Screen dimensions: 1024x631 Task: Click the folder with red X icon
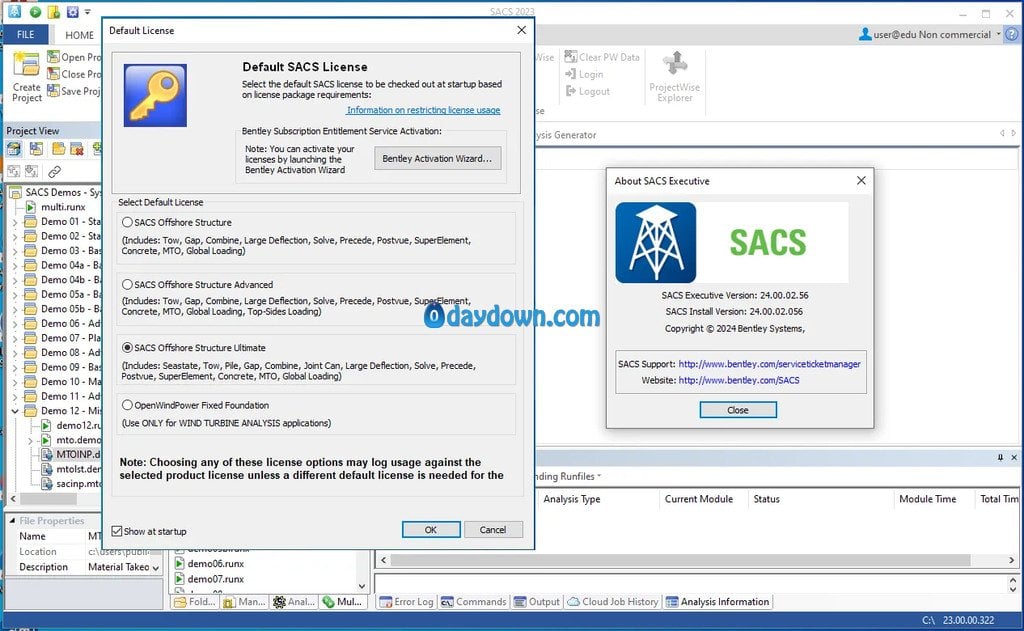76,149
